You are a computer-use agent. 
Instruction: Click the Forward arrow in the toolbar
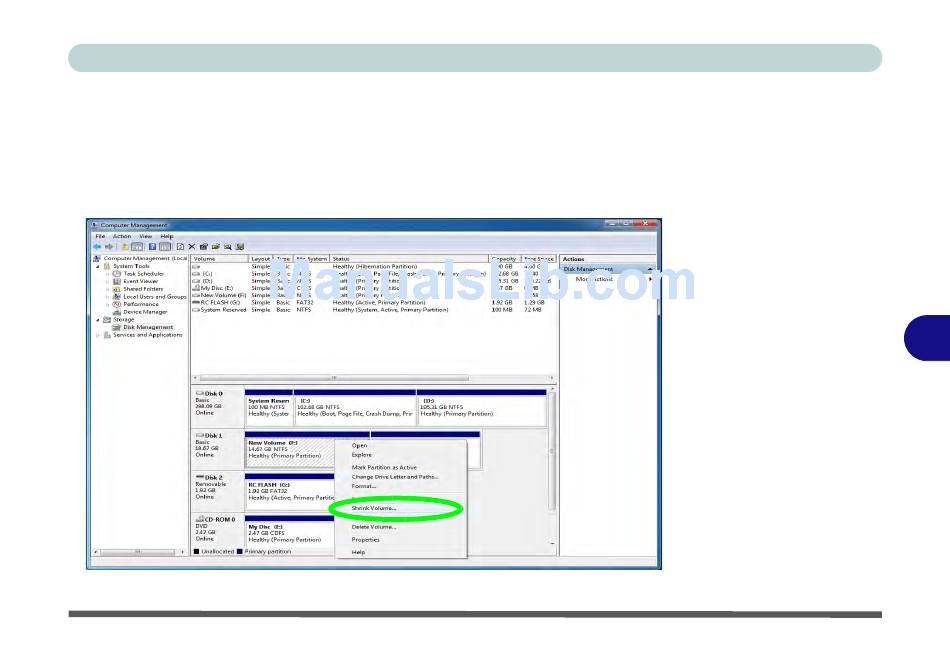point(109,247)
